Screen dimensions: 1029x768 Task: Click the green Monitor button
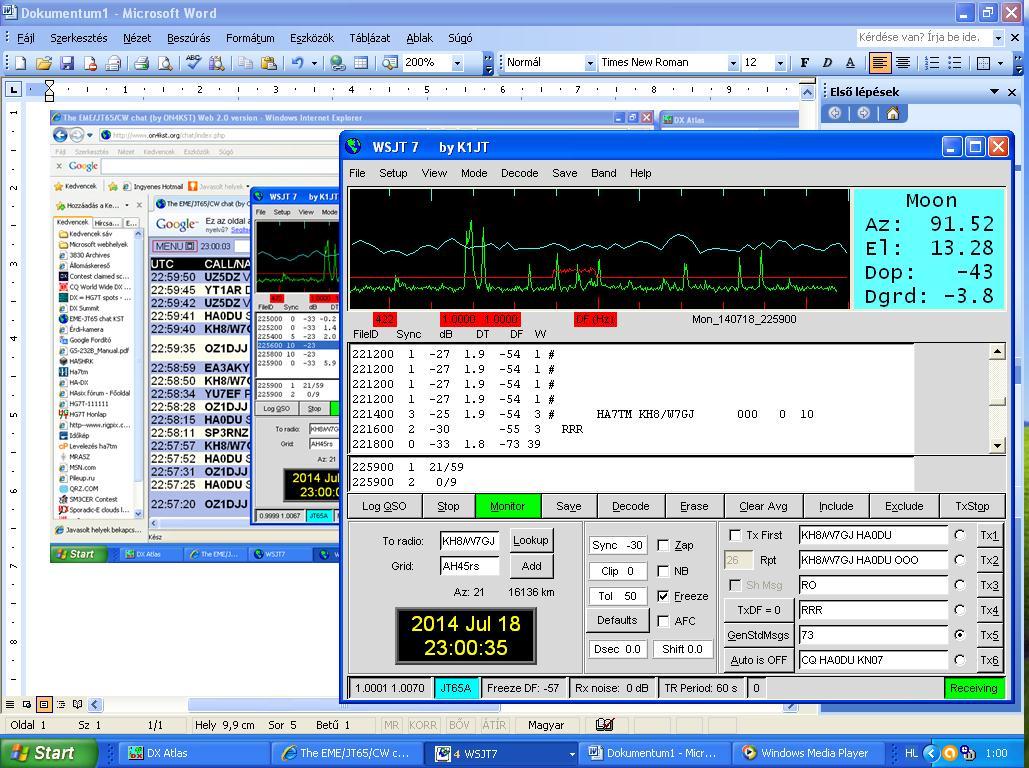point(507,506)
